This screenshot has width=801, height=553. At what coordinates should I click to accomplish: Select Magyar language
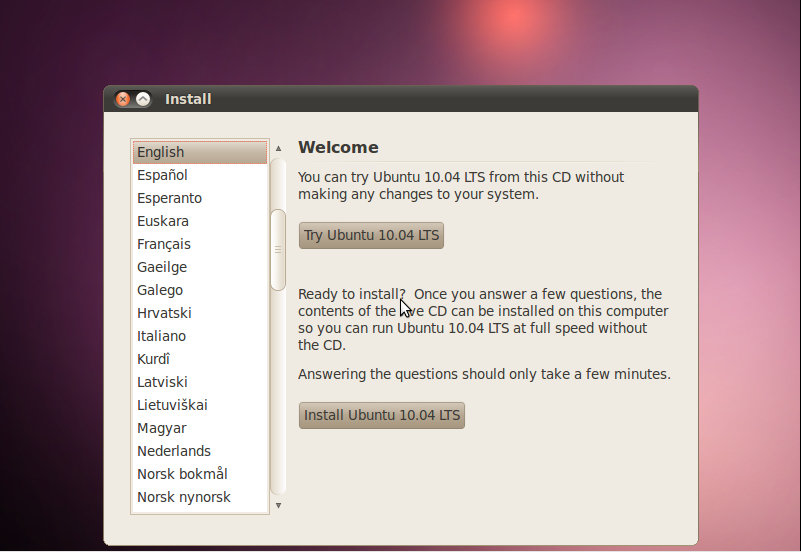coord(200,428)
